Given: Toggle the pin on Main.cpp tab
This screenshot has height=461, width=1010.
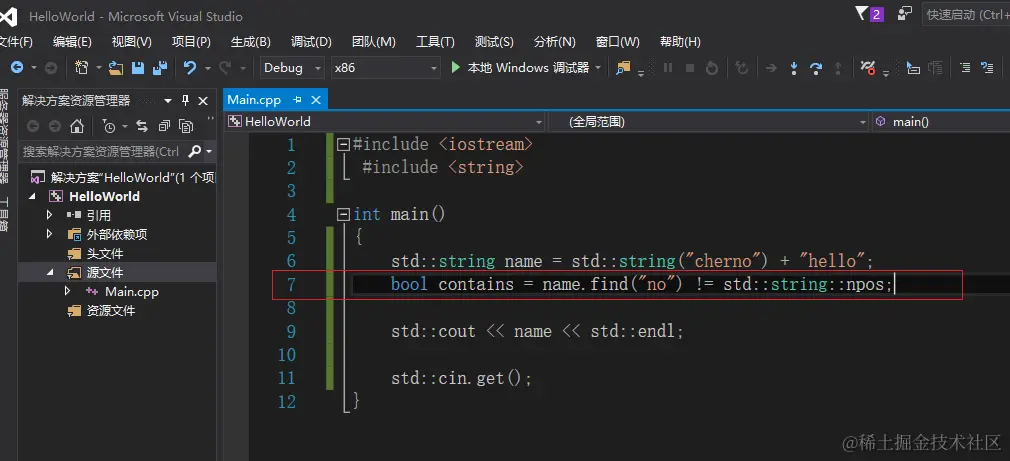Looking at the screenshot, I should (297, 100).
